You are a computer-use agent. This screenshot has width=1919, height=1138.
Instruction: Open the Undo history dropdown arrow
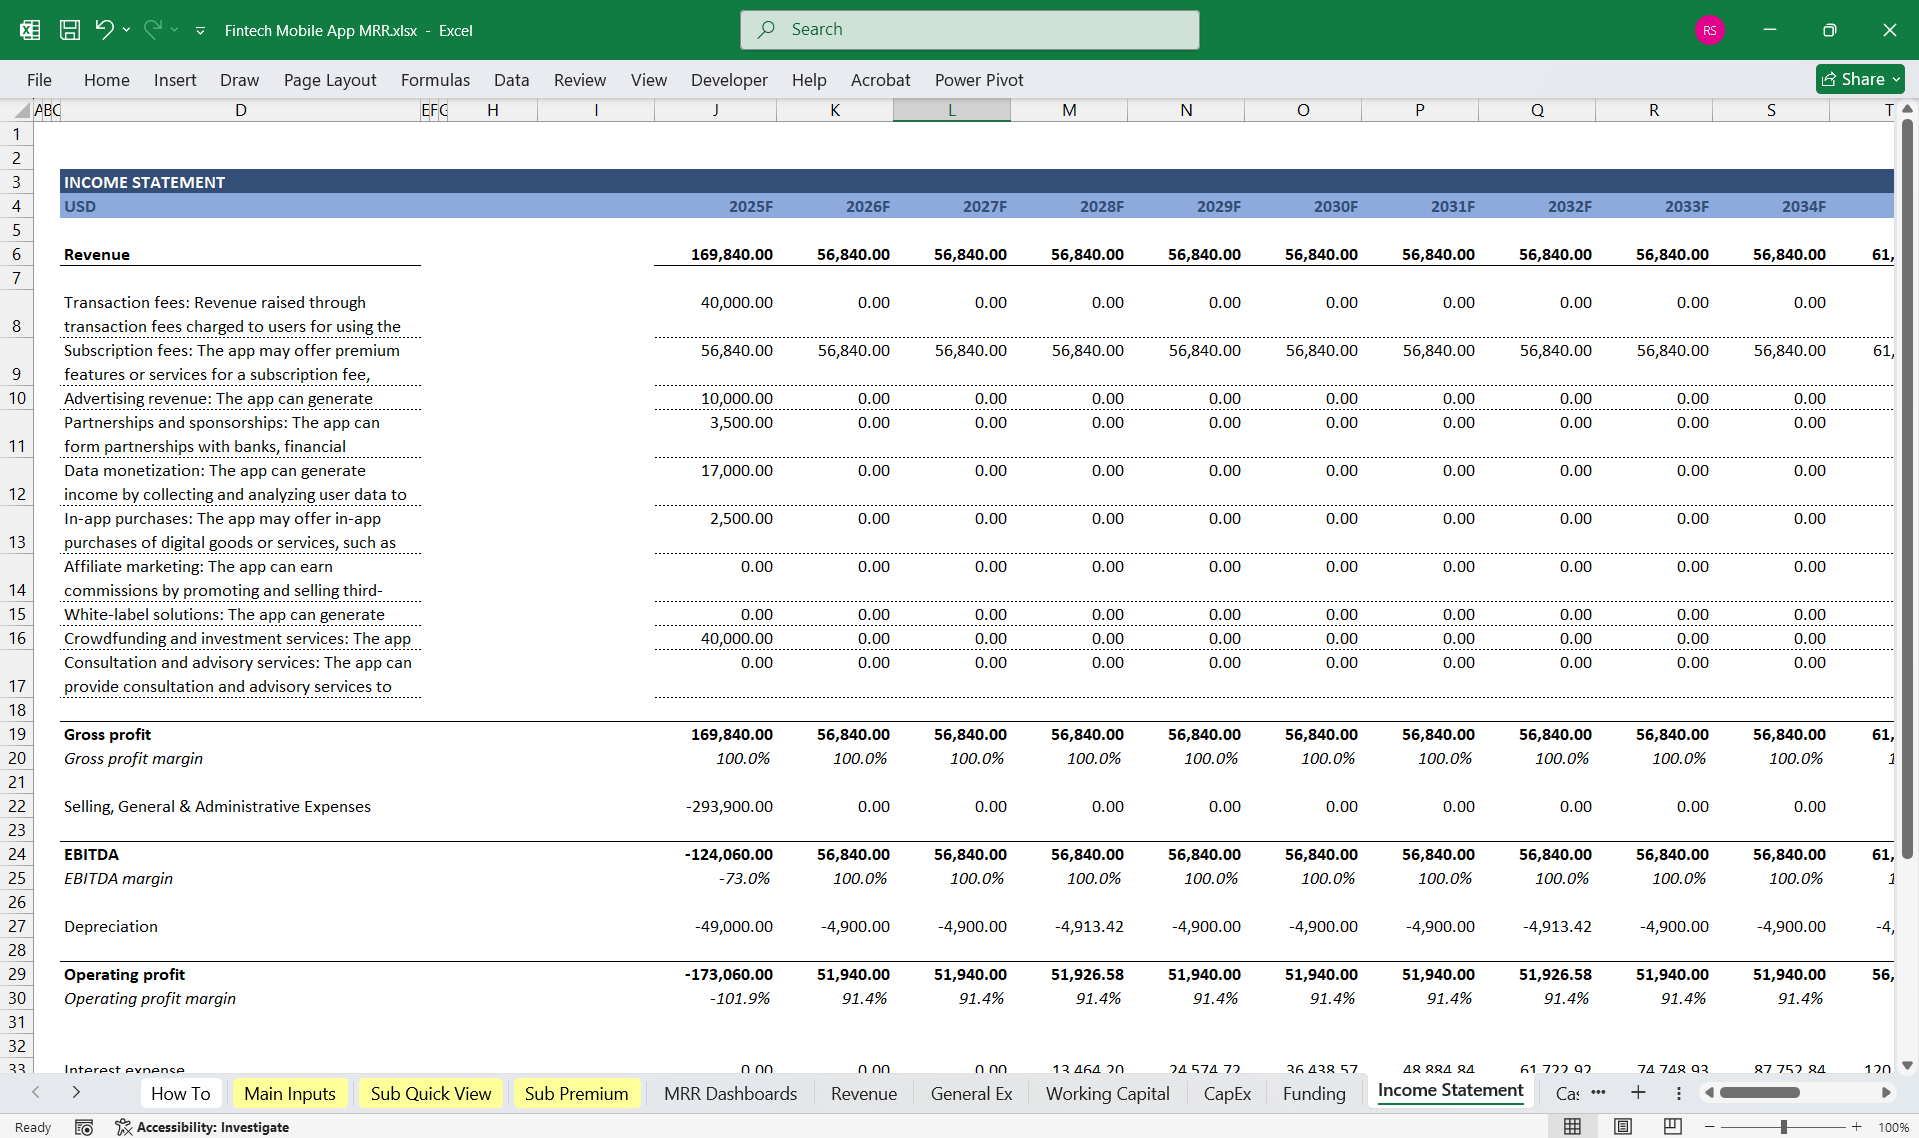point(126,30)
